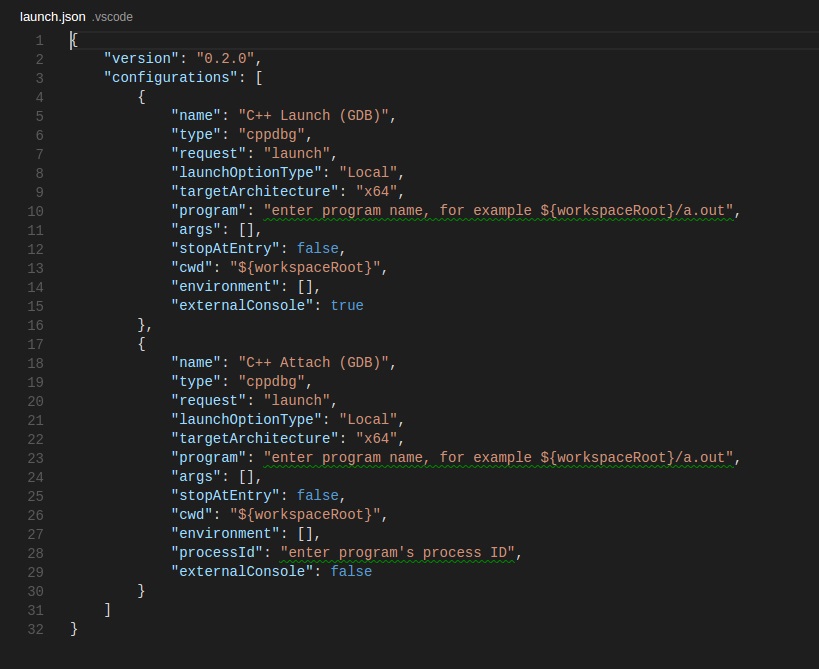Click the "Local" value on line 21
Viewport: 819px width, 669px height.
(368, 420)
